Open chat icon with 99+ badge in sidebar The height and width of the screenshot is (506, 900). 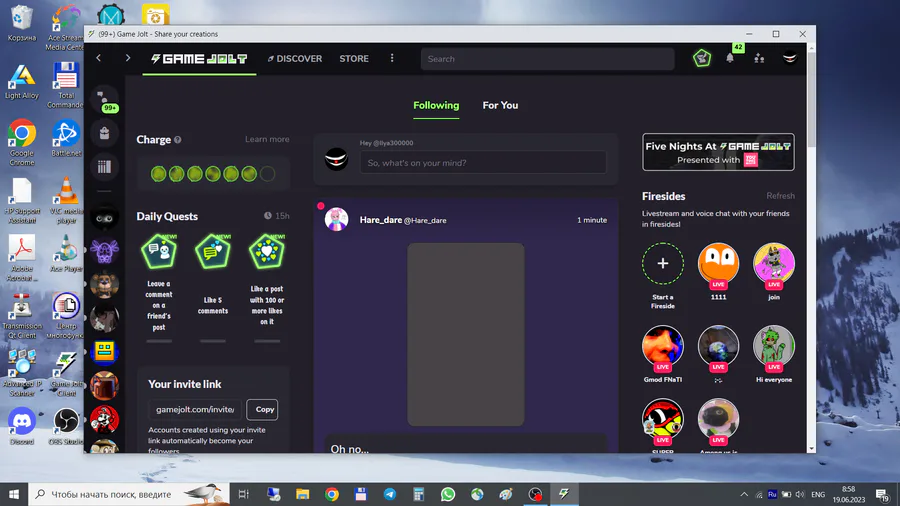(x=104, y=100)
